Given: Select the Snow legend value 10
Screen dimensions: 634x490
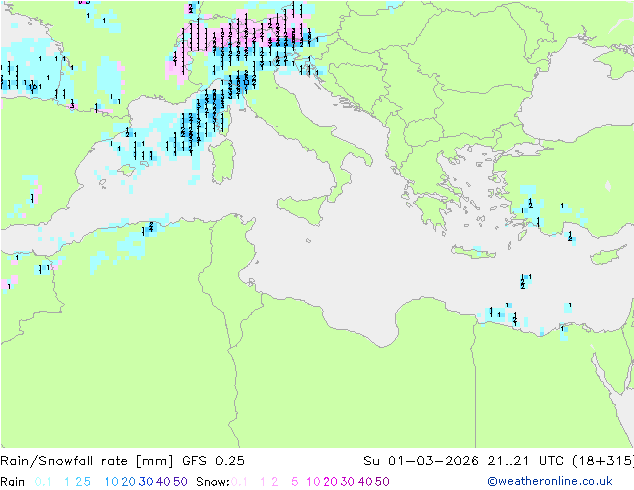Looking at the screenshot, I should click(313, 482).
